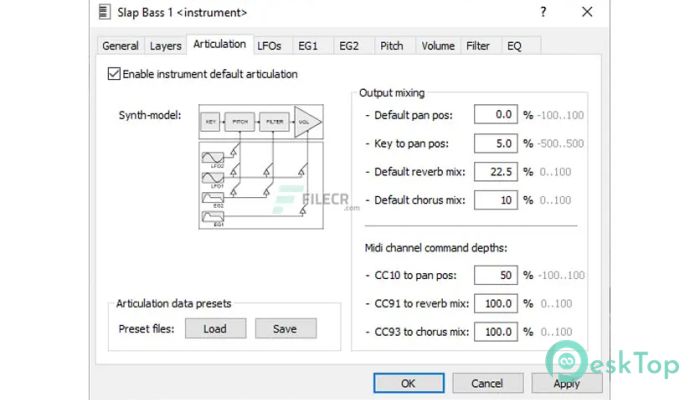Viewport: 700px width, 400px height.
Task: Click the EG1 envelope icon
Action: 212,217
